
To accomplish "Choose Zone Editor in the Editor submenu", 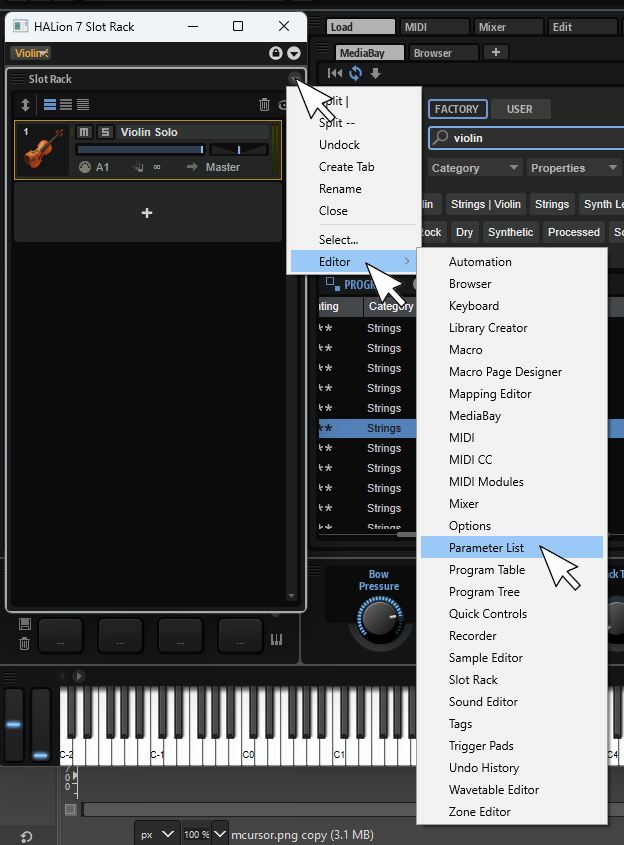I will click(x=511, y=812).
